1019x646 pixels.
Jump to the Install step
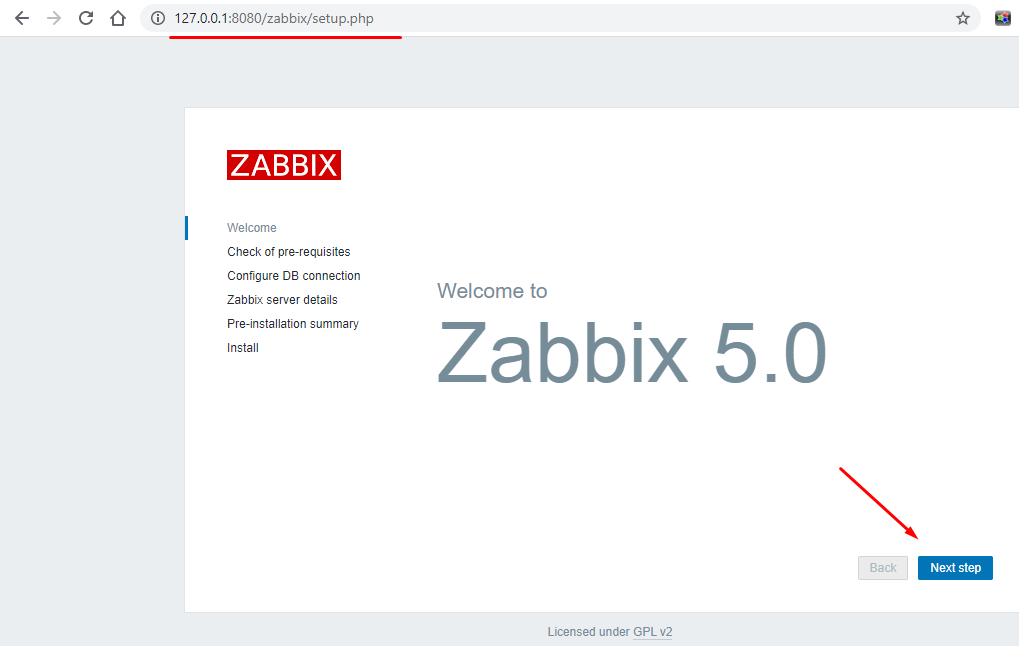coord(243,348)
